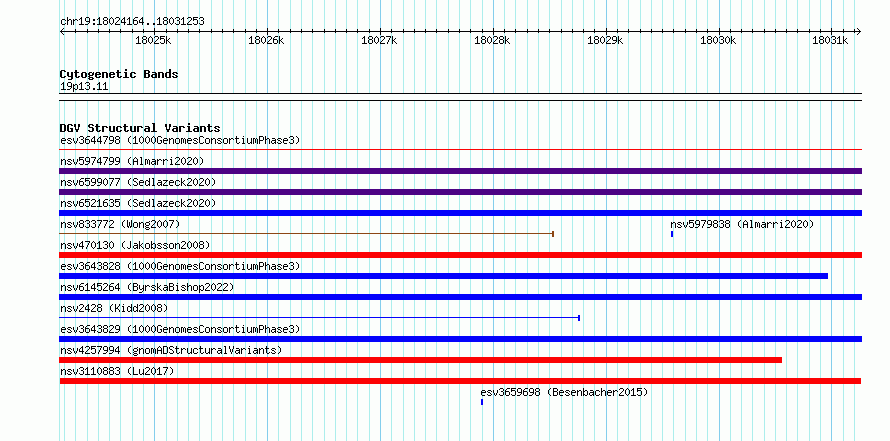Open the nsv5979838 (Almarri2020) label
The height and width of the screenshot is (441, 890).
pyautogui.click(x=742, y=224)
